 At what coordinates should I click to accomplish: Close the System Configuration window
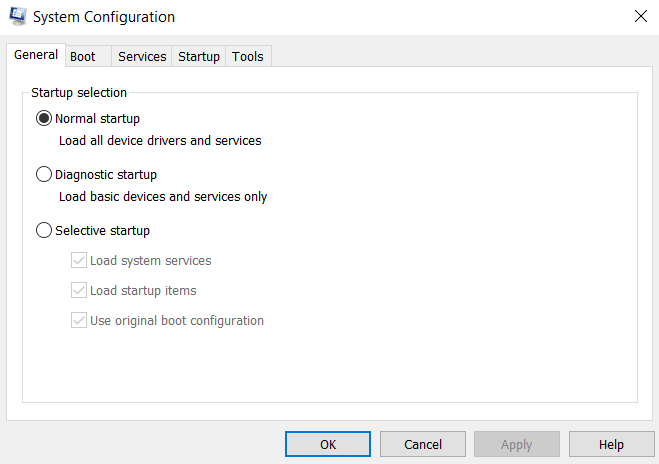[639, 17]
